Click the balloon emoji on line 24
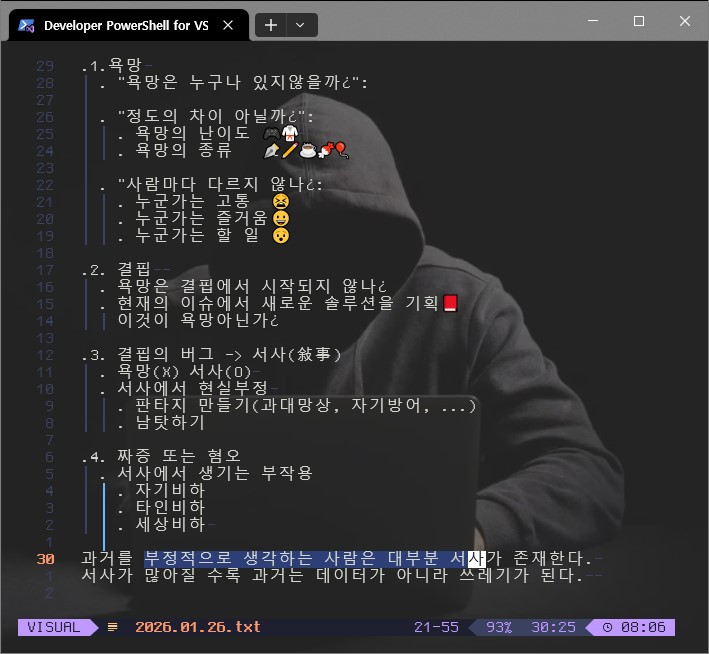 (x=342, y=151)
